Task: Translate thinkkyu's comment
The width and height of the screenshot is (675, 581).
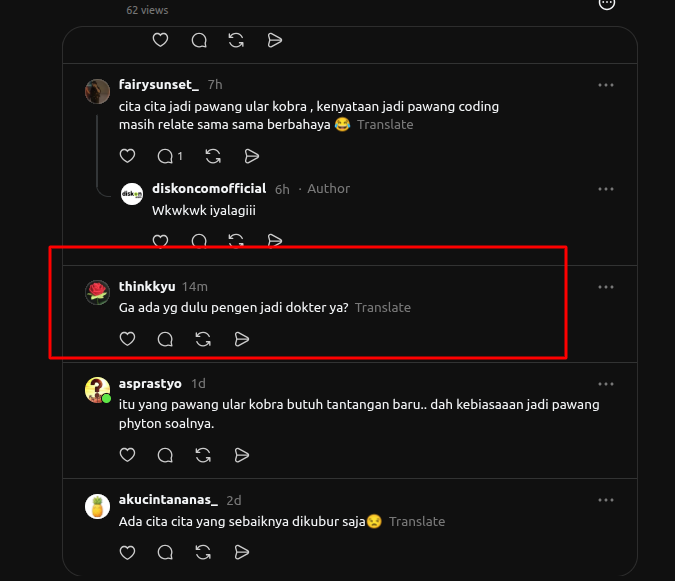Action: 383,308
